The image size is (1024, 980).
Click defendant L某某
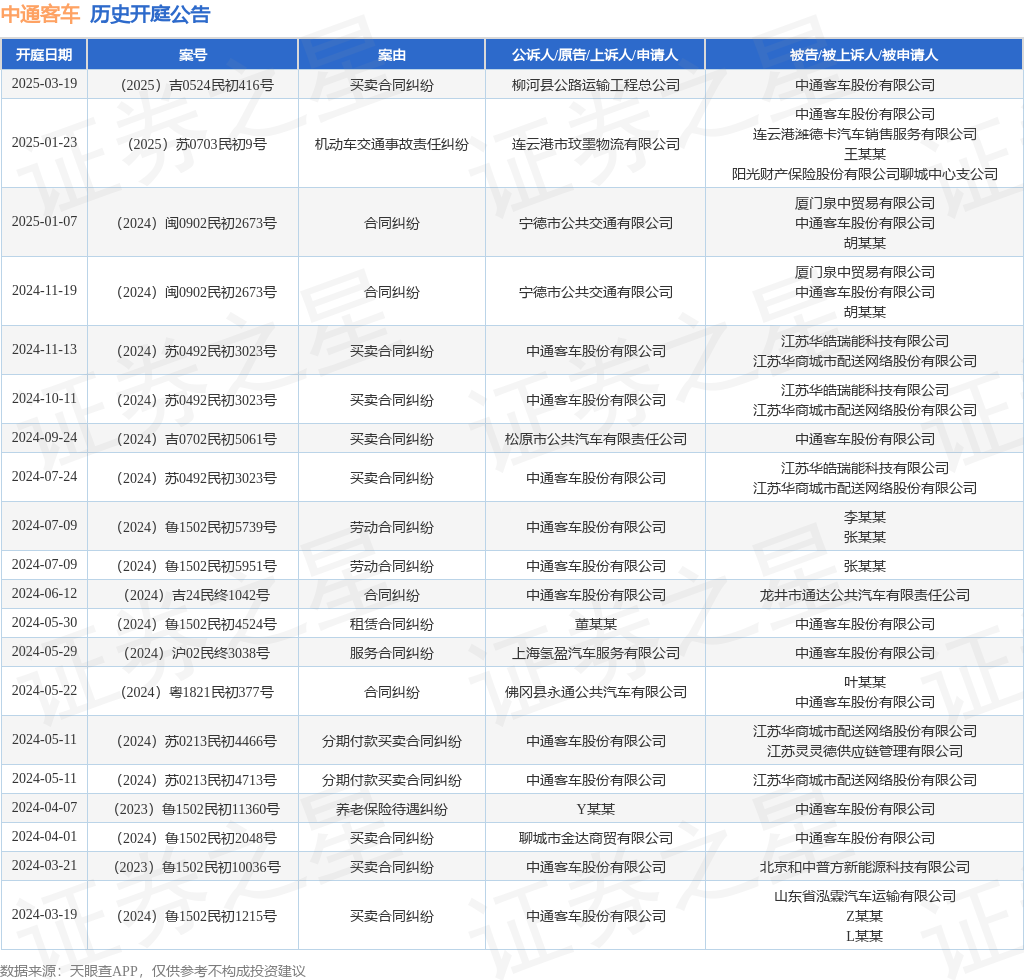865,936
